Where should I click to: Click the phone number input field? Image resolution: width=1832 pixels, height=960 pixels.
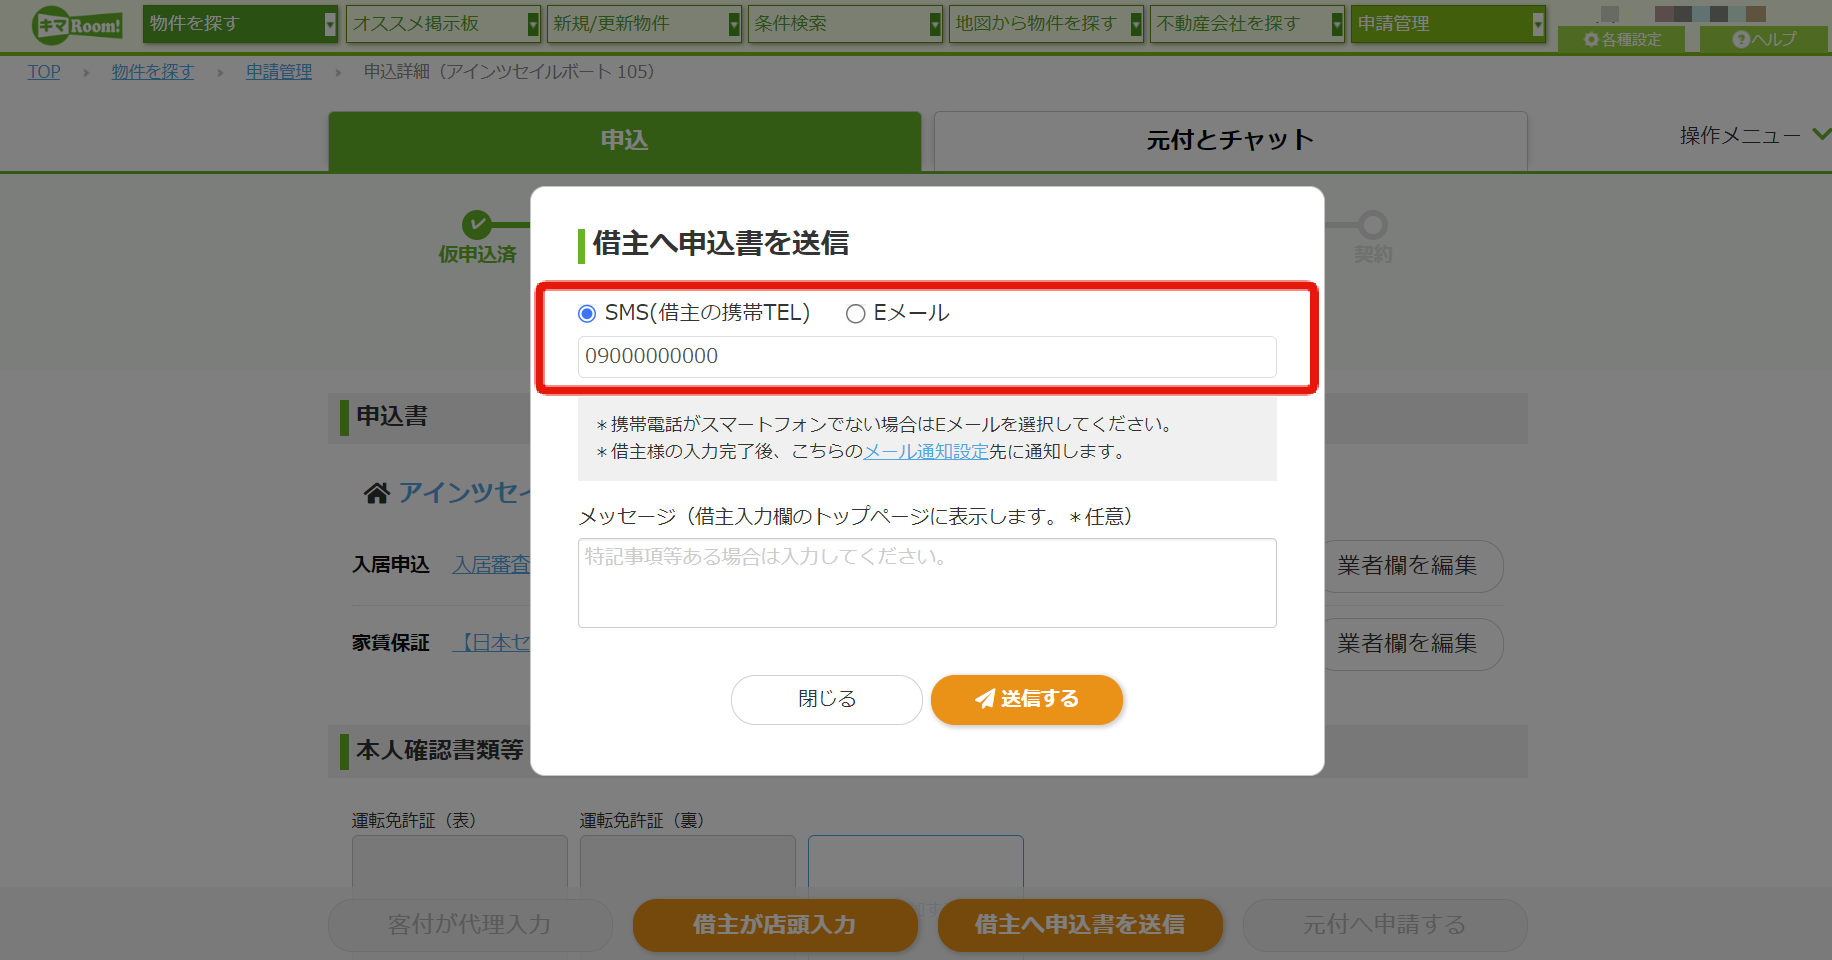click(x=927, y=357)
